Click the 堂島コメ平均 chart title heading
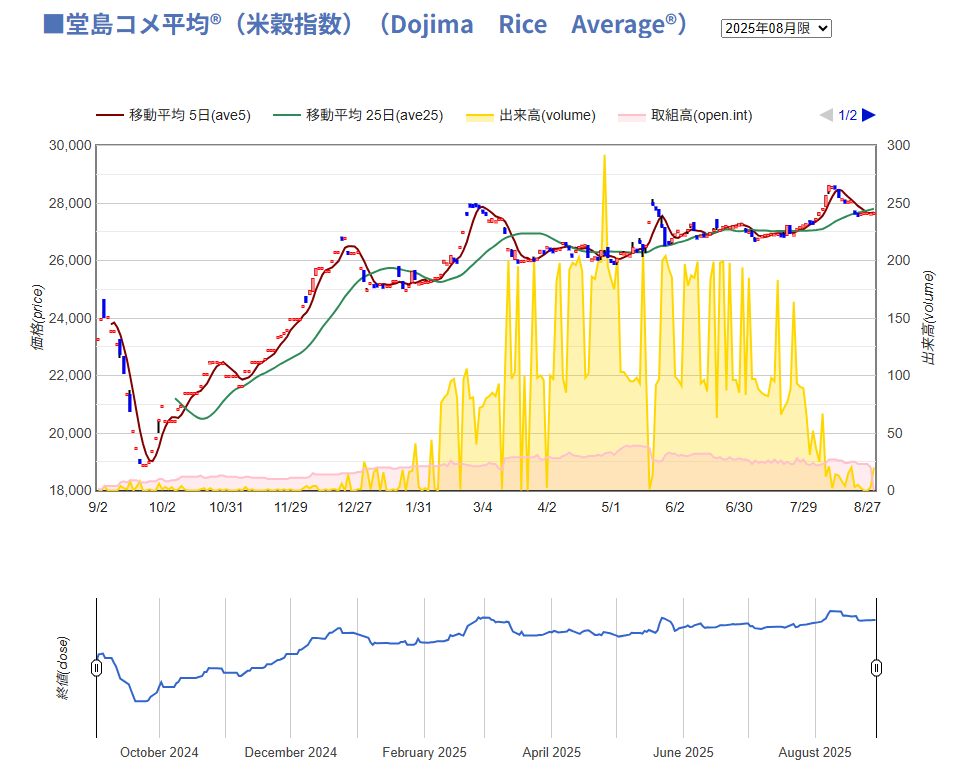This screenshot has width=958, height=774. tap(365, 24)
